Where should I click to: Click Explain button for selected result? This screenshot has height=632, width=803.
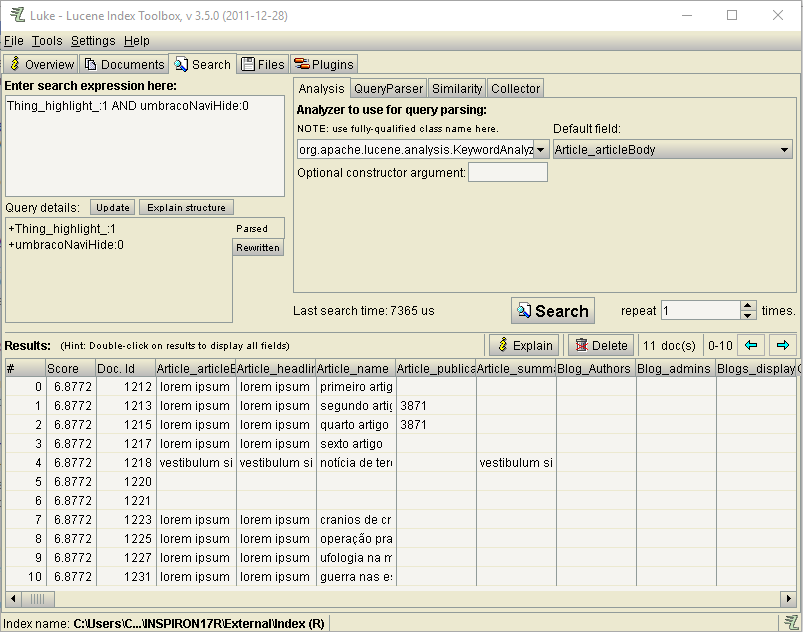(524, 345)
